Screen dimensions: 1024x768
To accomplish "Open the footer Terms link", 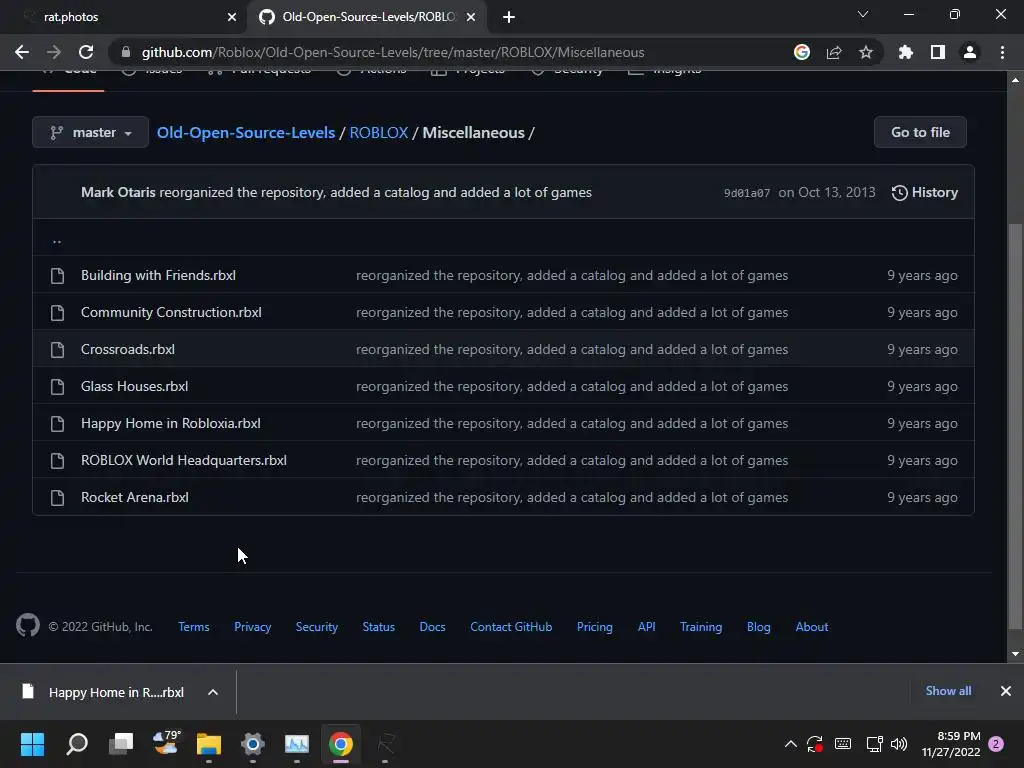I will tap(193, 627).
